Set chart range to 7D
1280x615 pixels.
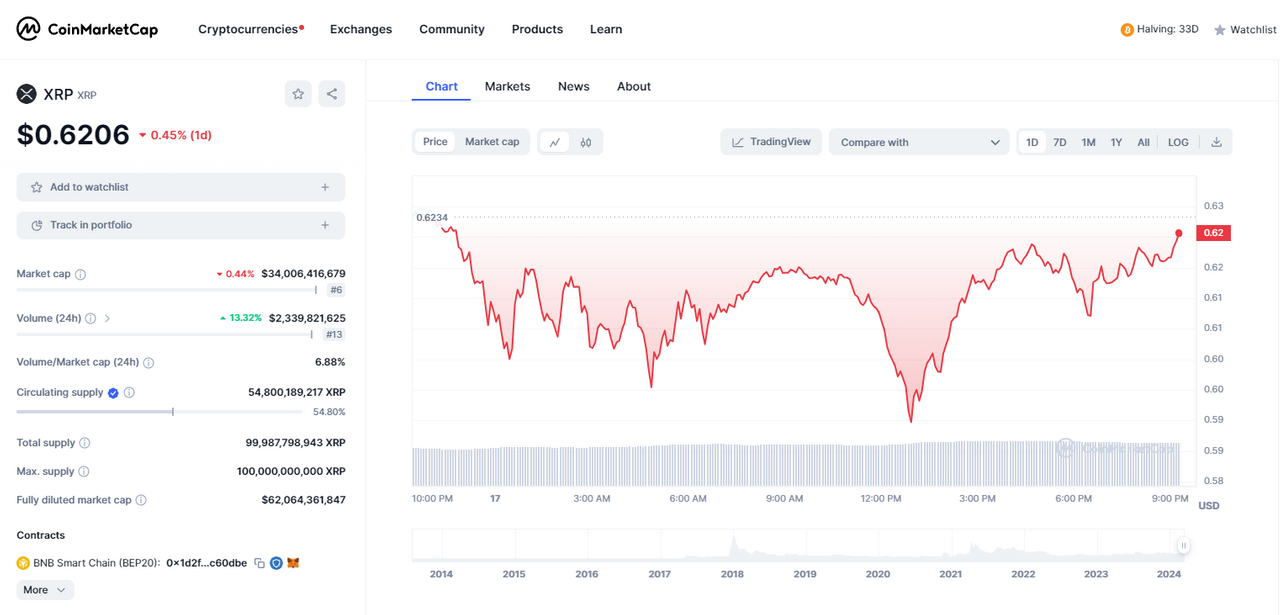coord(1060,142)
